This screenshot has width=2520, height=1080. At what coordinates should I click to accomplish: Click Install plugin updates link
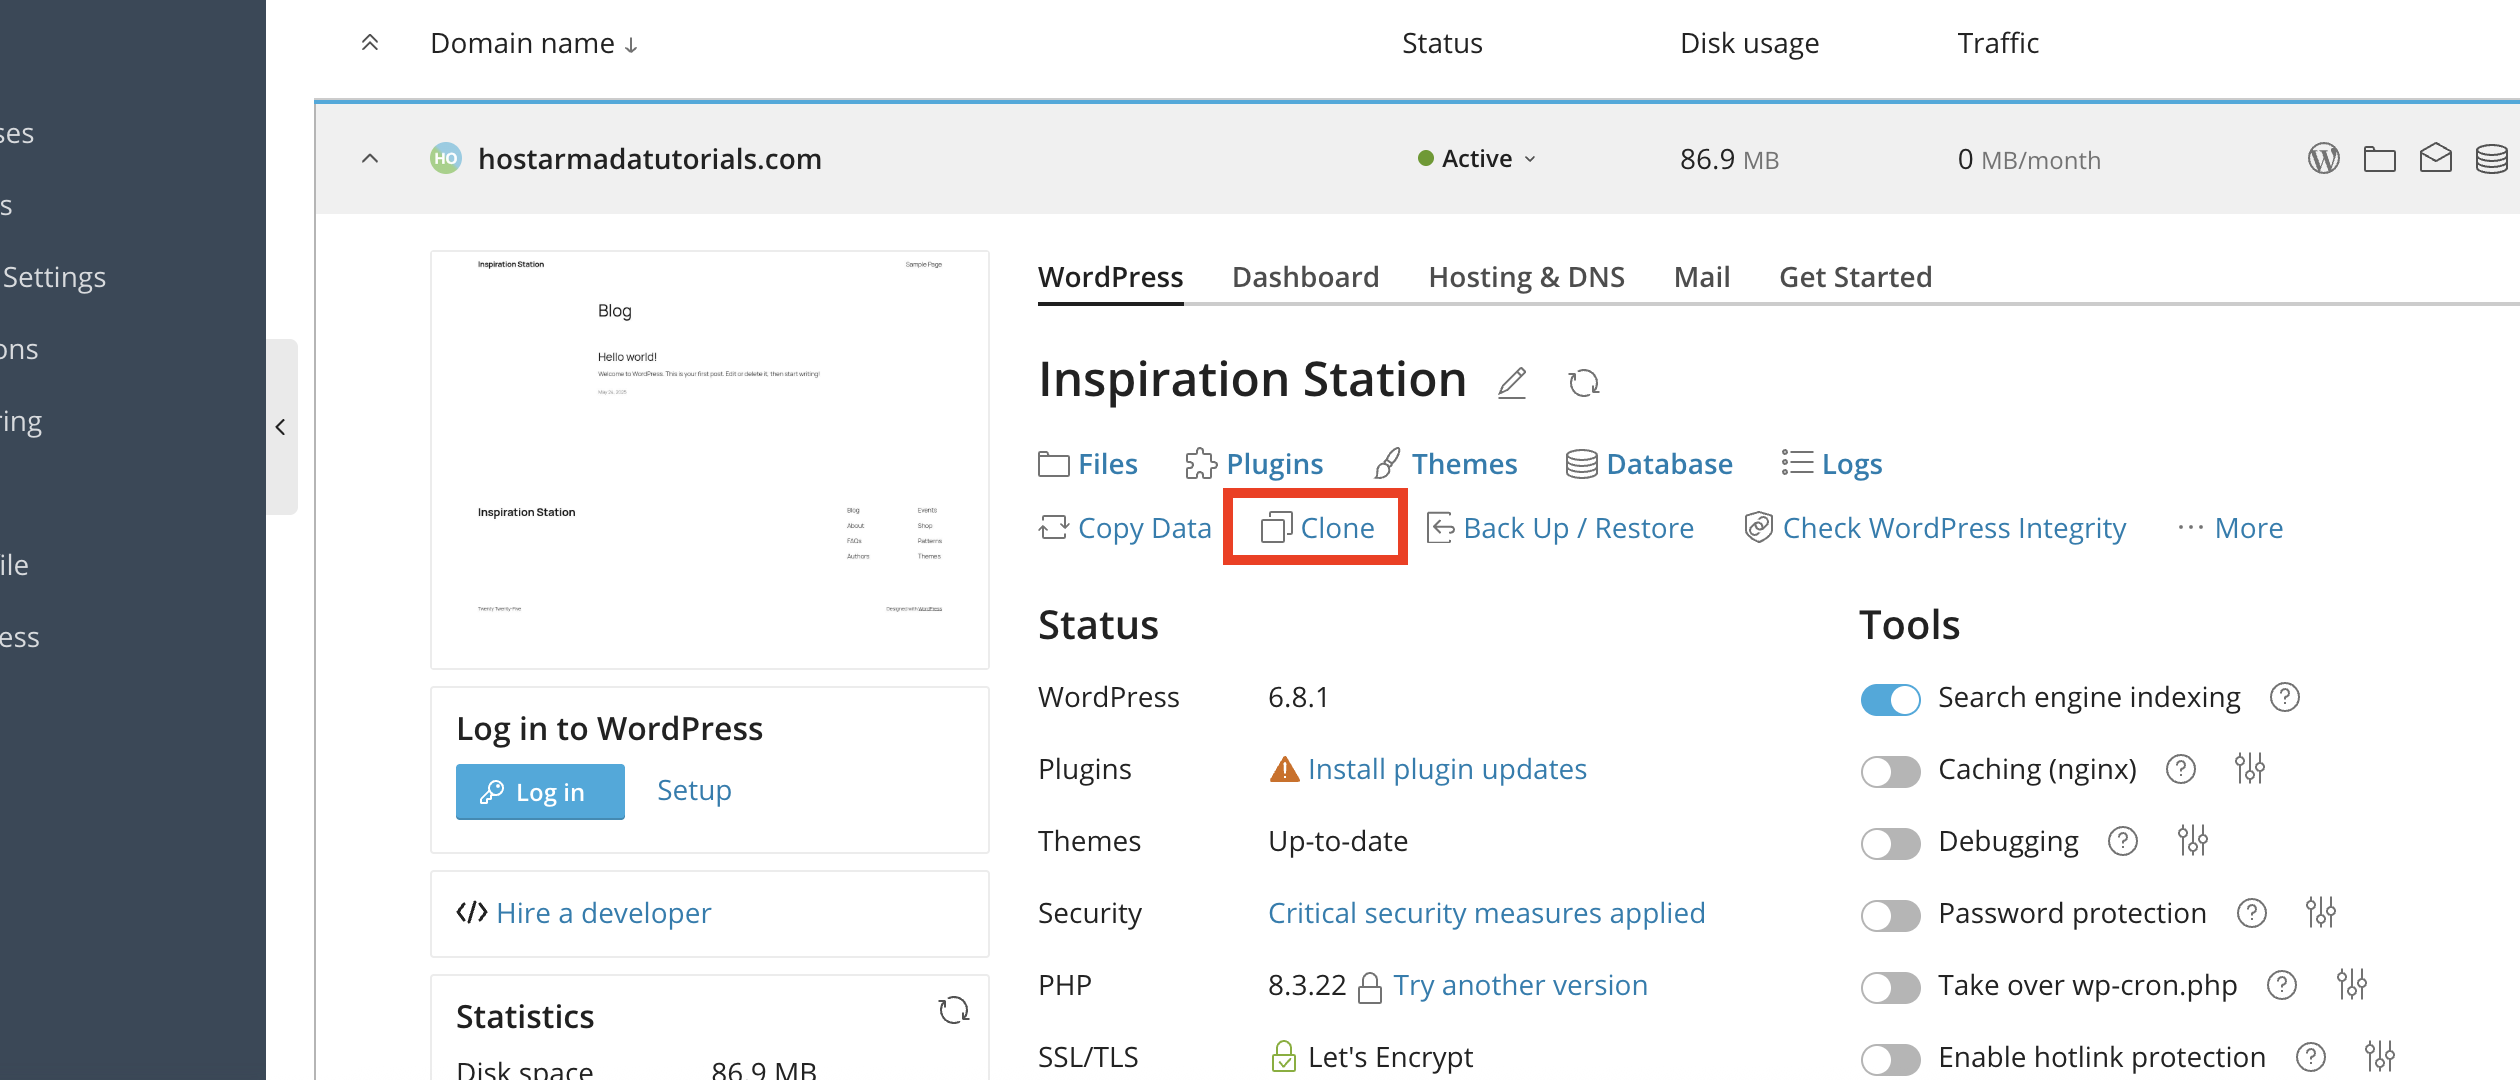[x=1447, y=769]
